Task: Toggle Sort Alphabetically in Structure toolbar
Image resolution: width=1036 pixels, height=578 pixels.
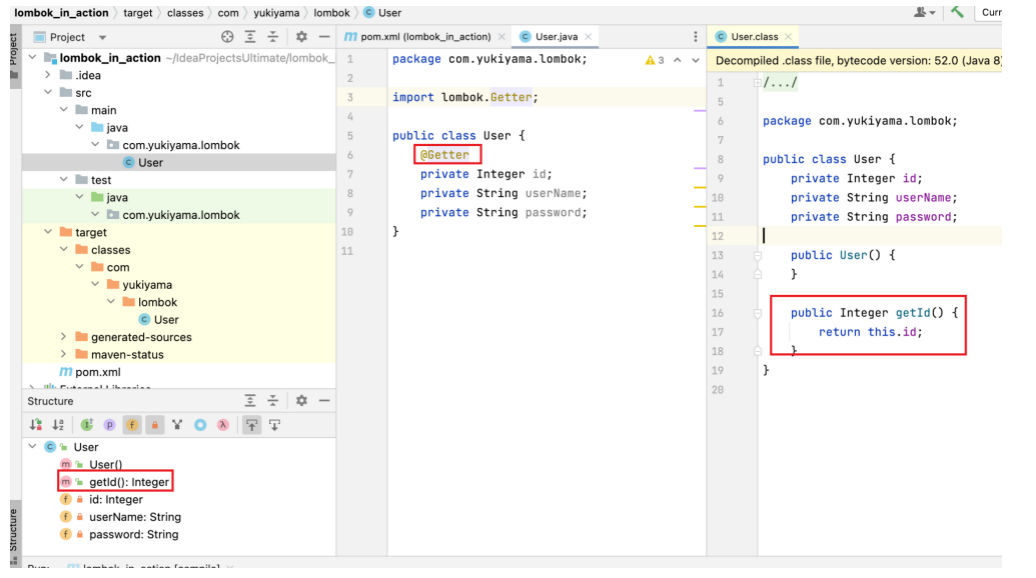Action: (58, 425)
